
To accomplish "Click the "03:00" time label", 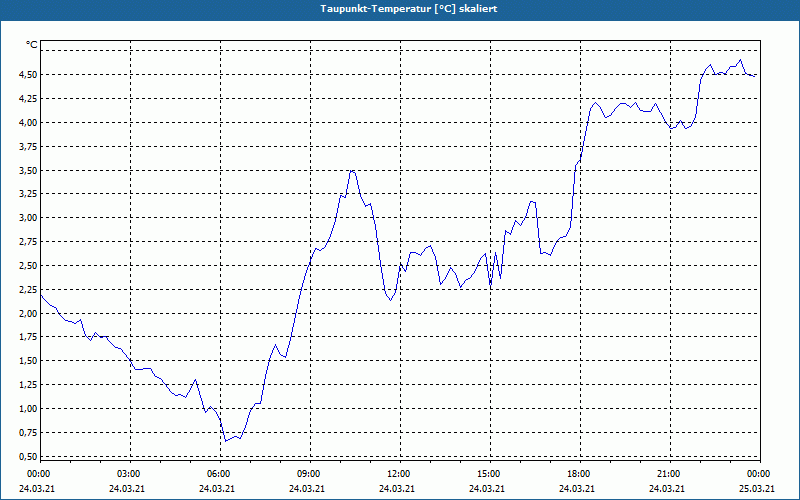I will pos(131,474).
